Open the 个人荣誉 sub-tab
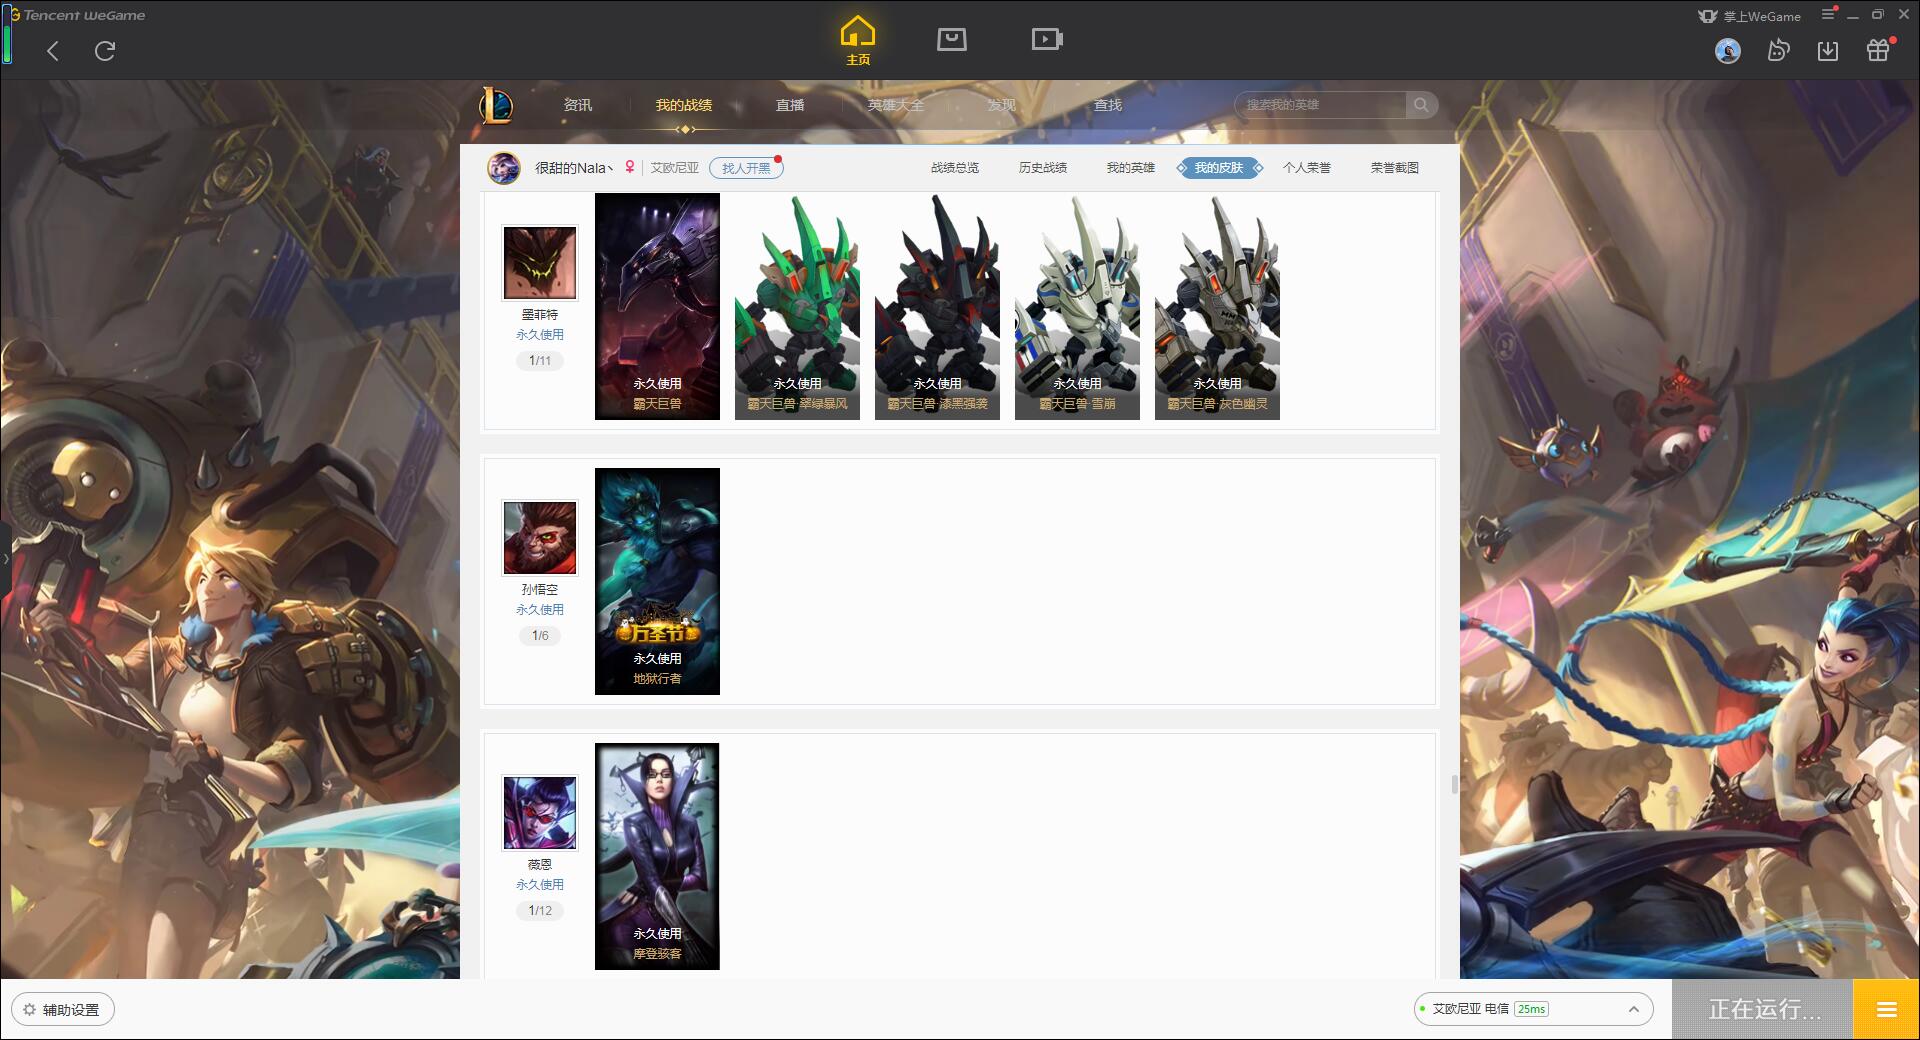The width and height of the screenshot is (1920, 1040). 1307,168
